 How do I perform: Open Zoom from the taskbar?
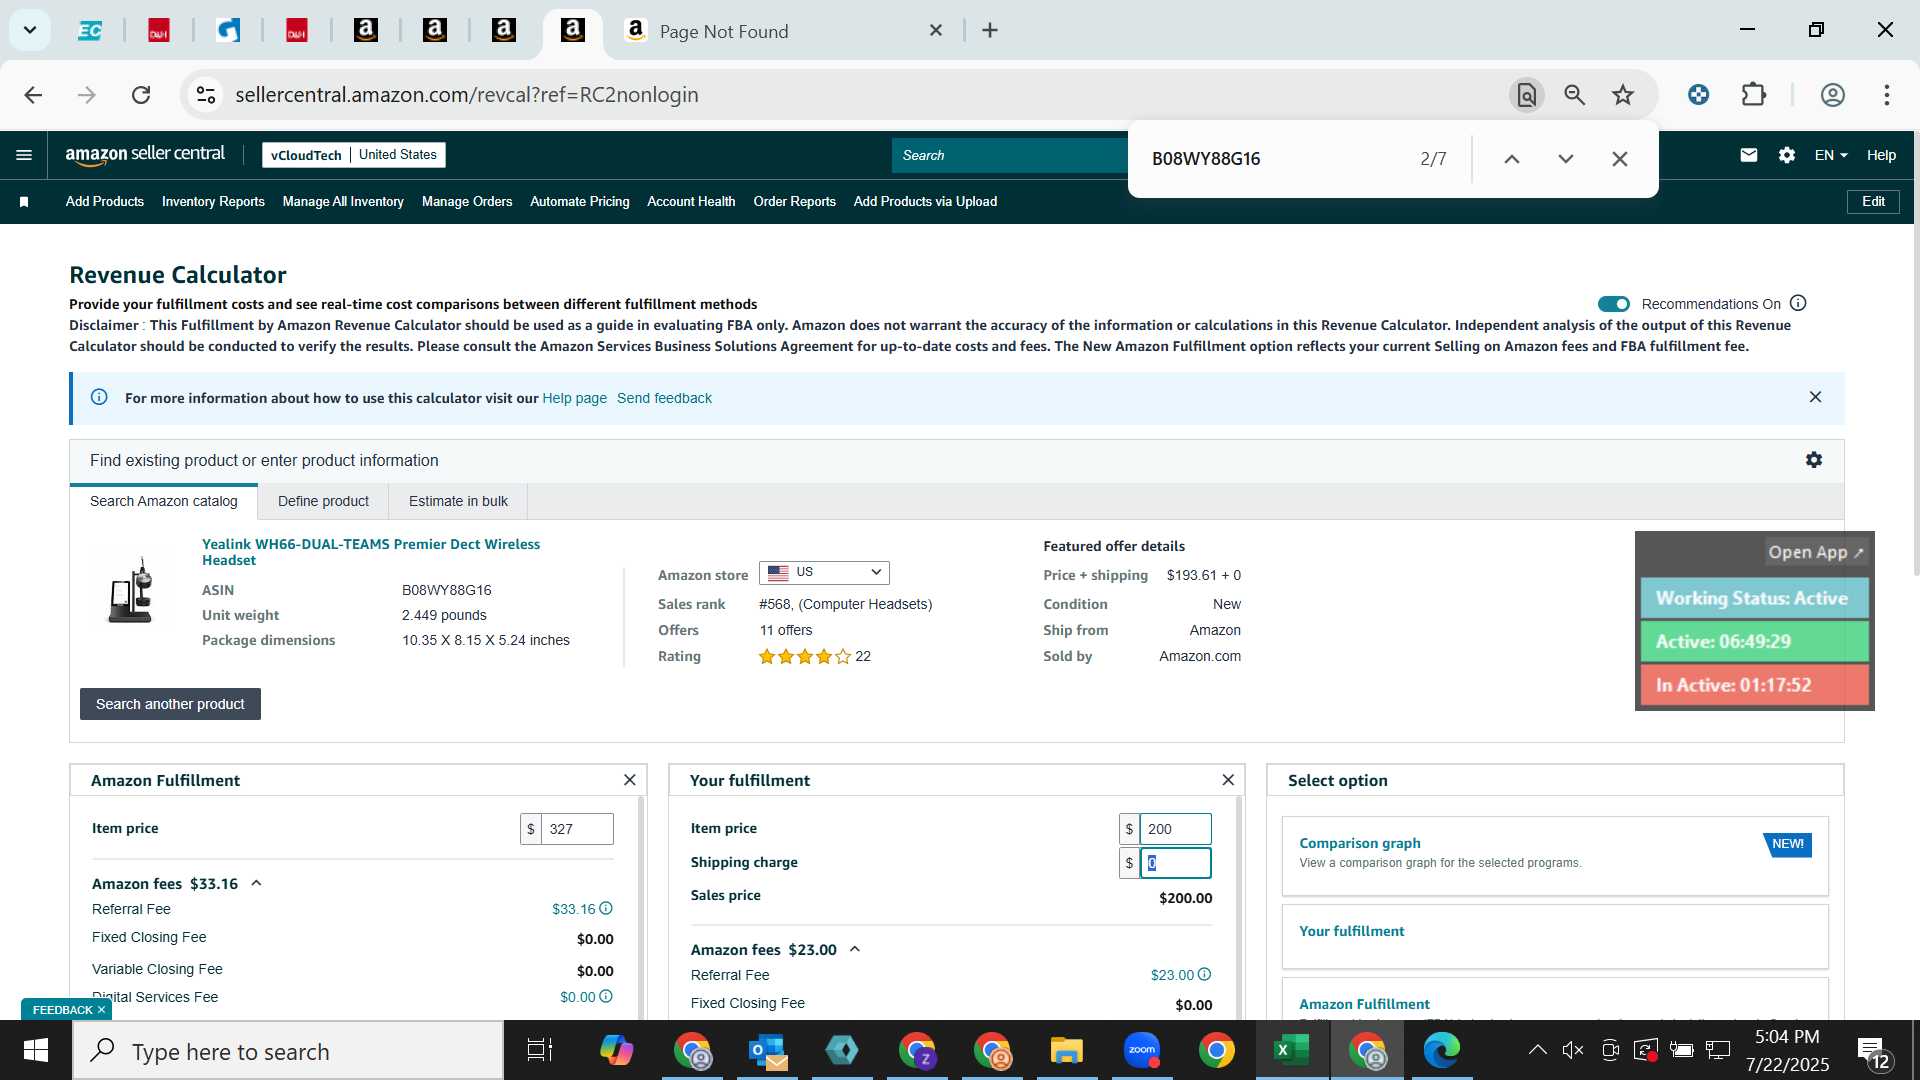1141,1050
